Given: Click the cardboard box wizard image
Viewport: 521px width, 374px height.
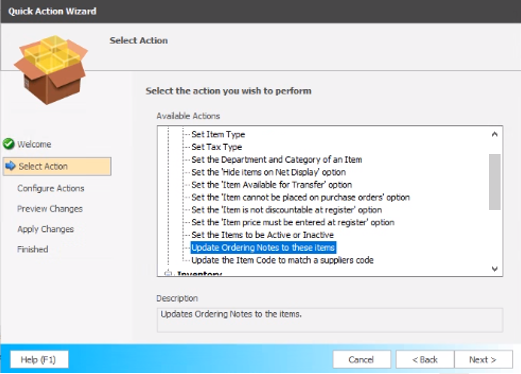Looking at the screenshot, I should point(51,69).
